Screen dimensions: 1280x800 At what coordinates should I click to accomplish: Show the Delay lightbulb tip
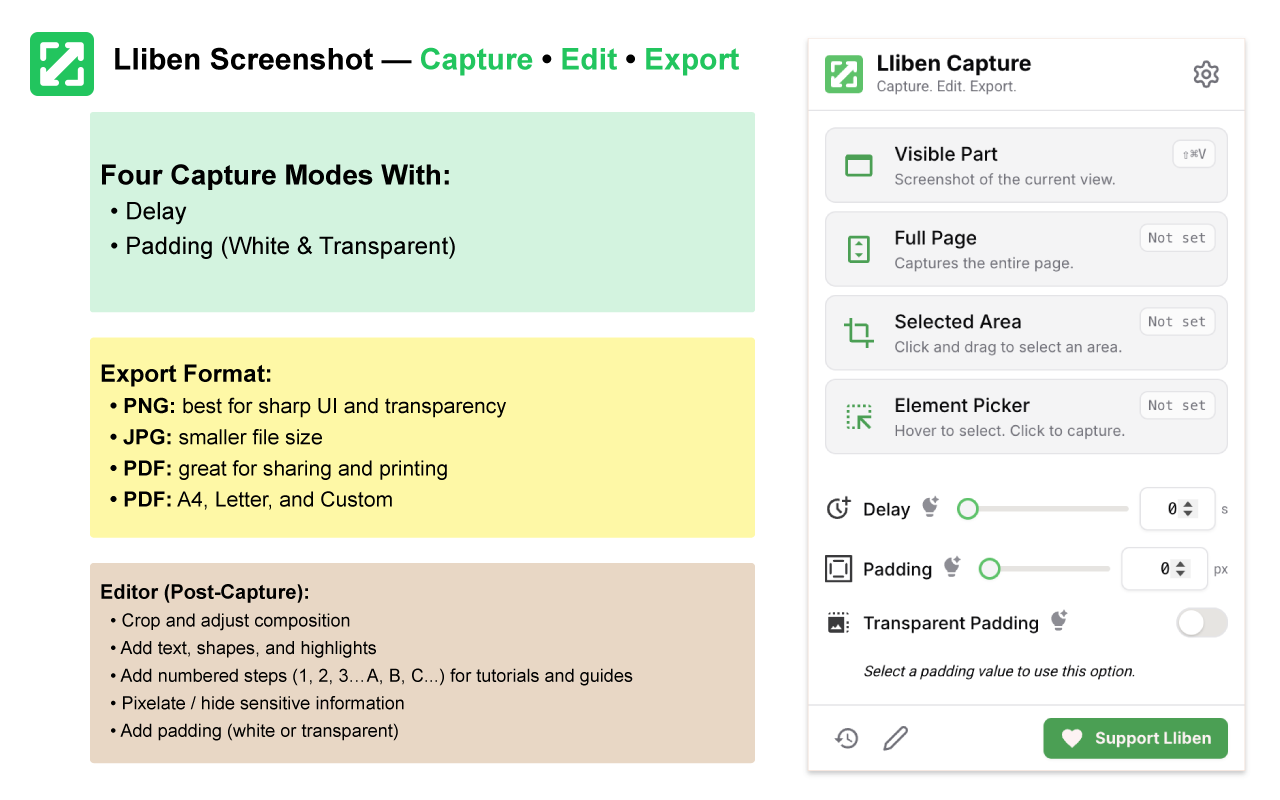coord(931,506)
